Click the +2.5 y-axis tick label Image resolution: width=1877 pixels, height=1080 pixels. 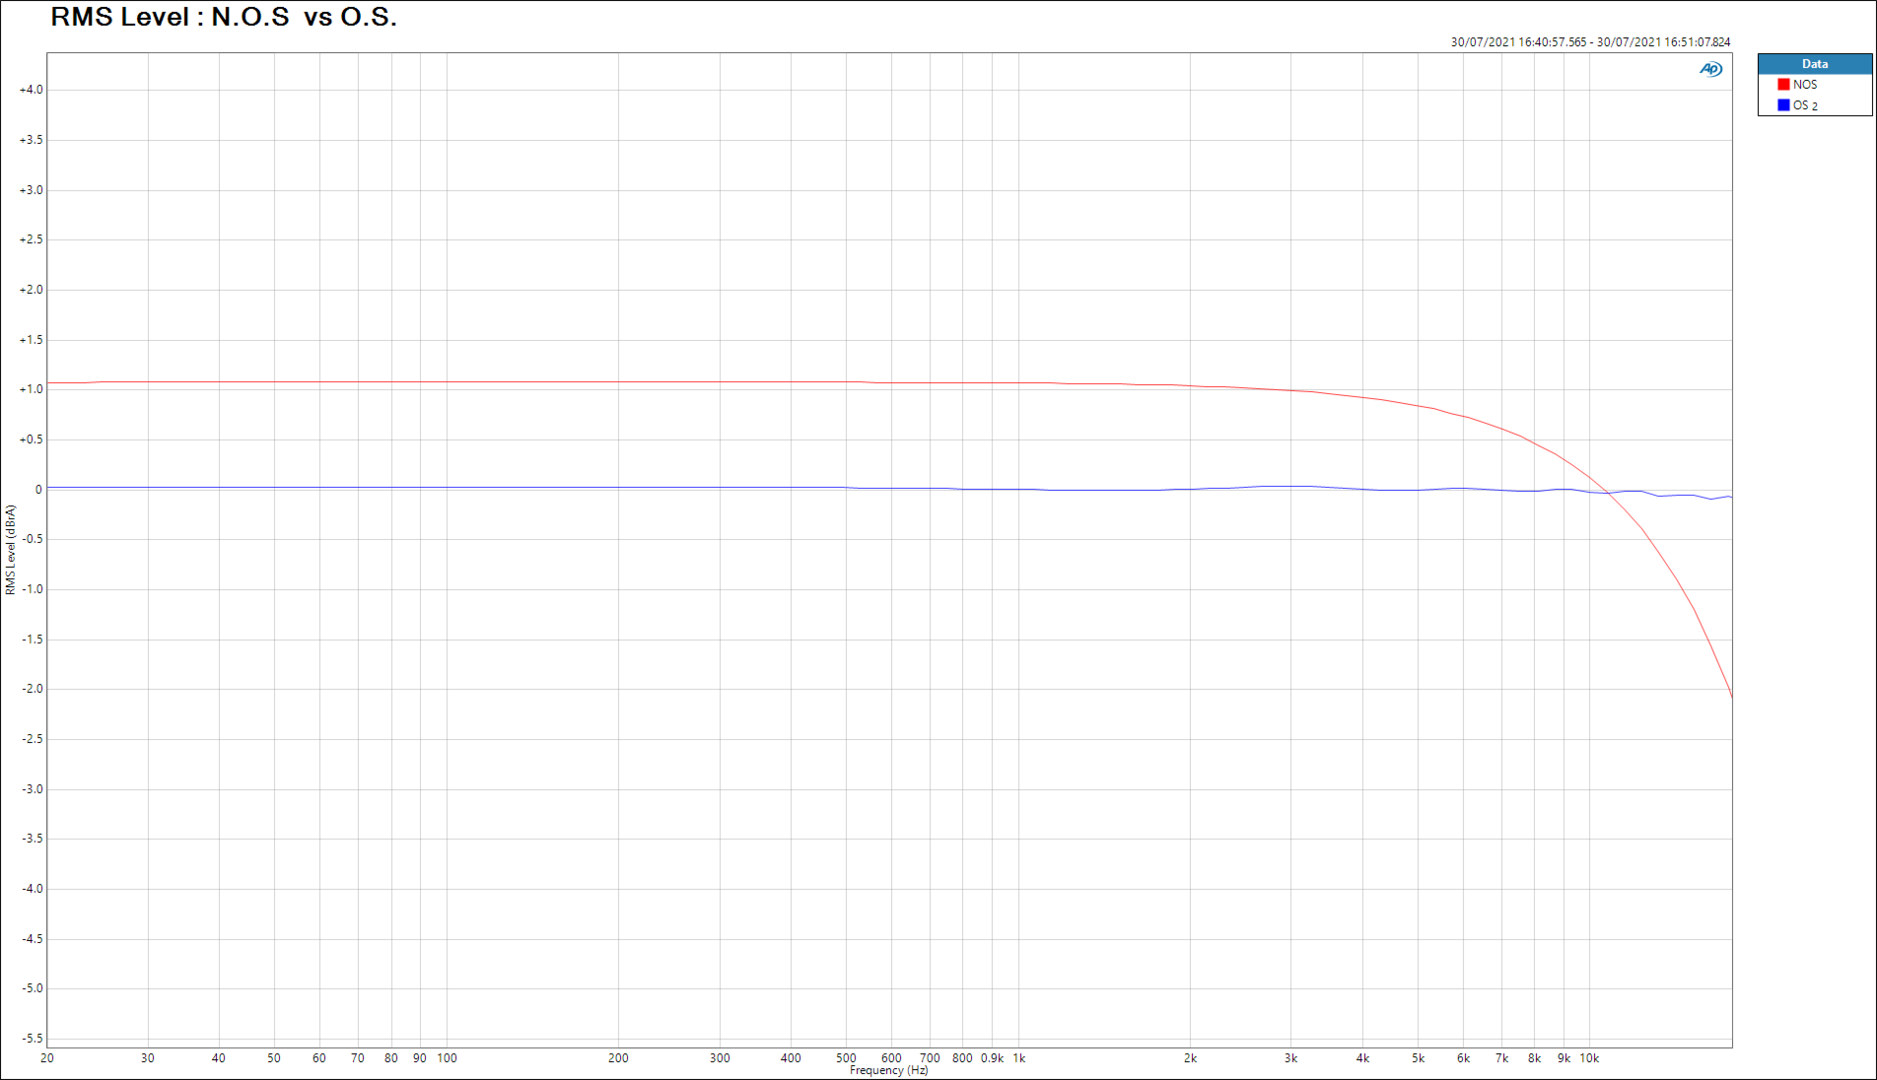click(31, 240)
